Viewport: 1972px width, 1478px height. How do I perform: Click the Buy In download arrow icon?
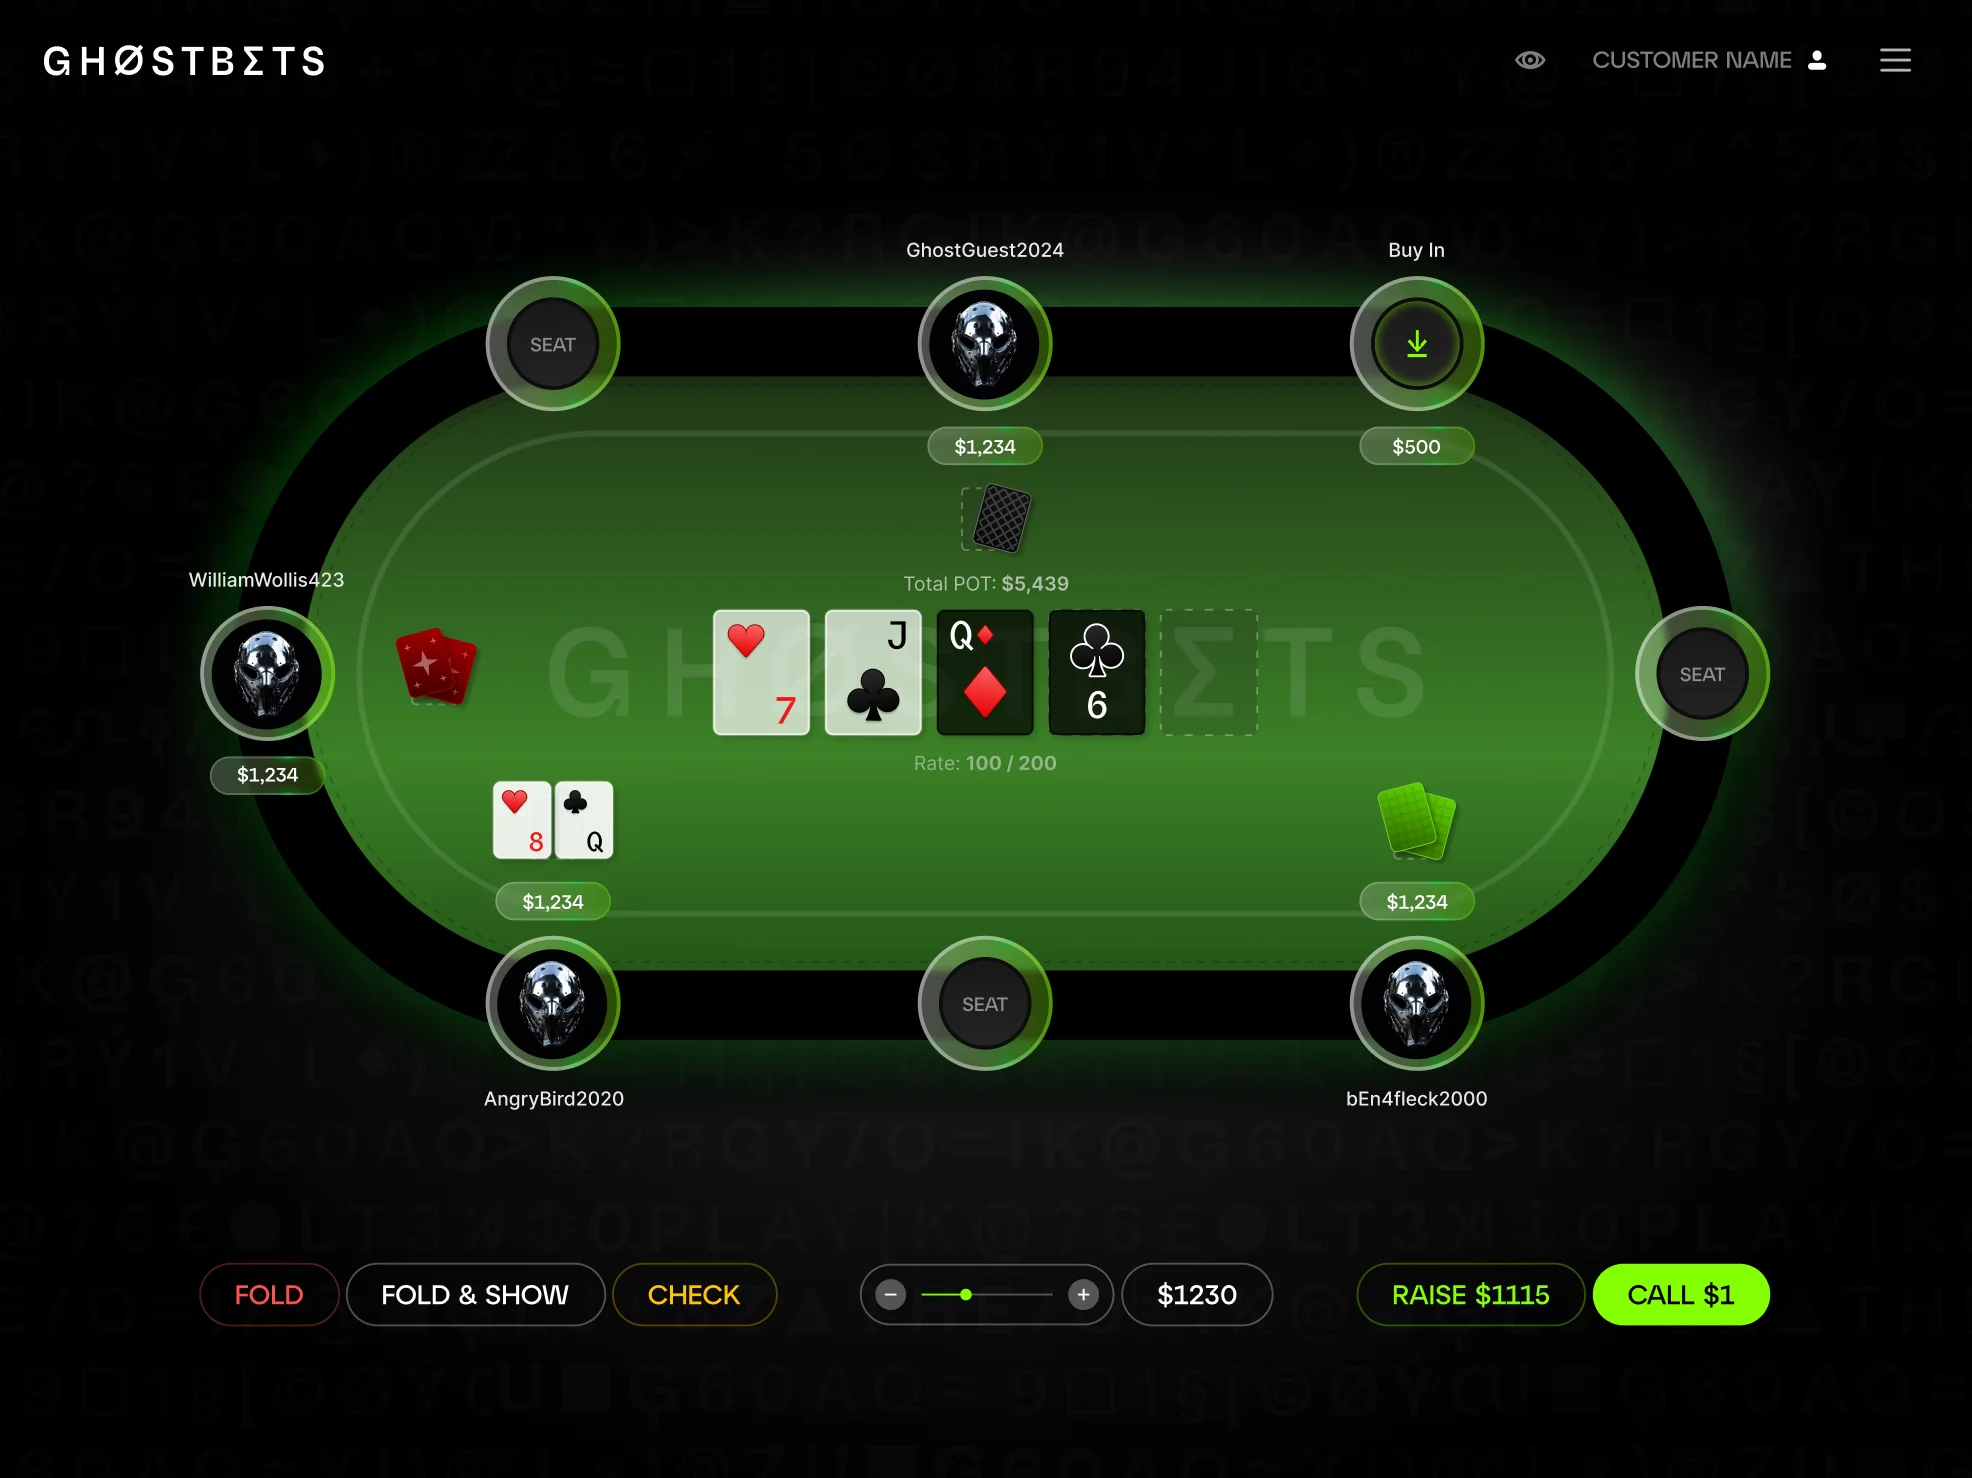pyautogui.click(x=1417, y=344)
